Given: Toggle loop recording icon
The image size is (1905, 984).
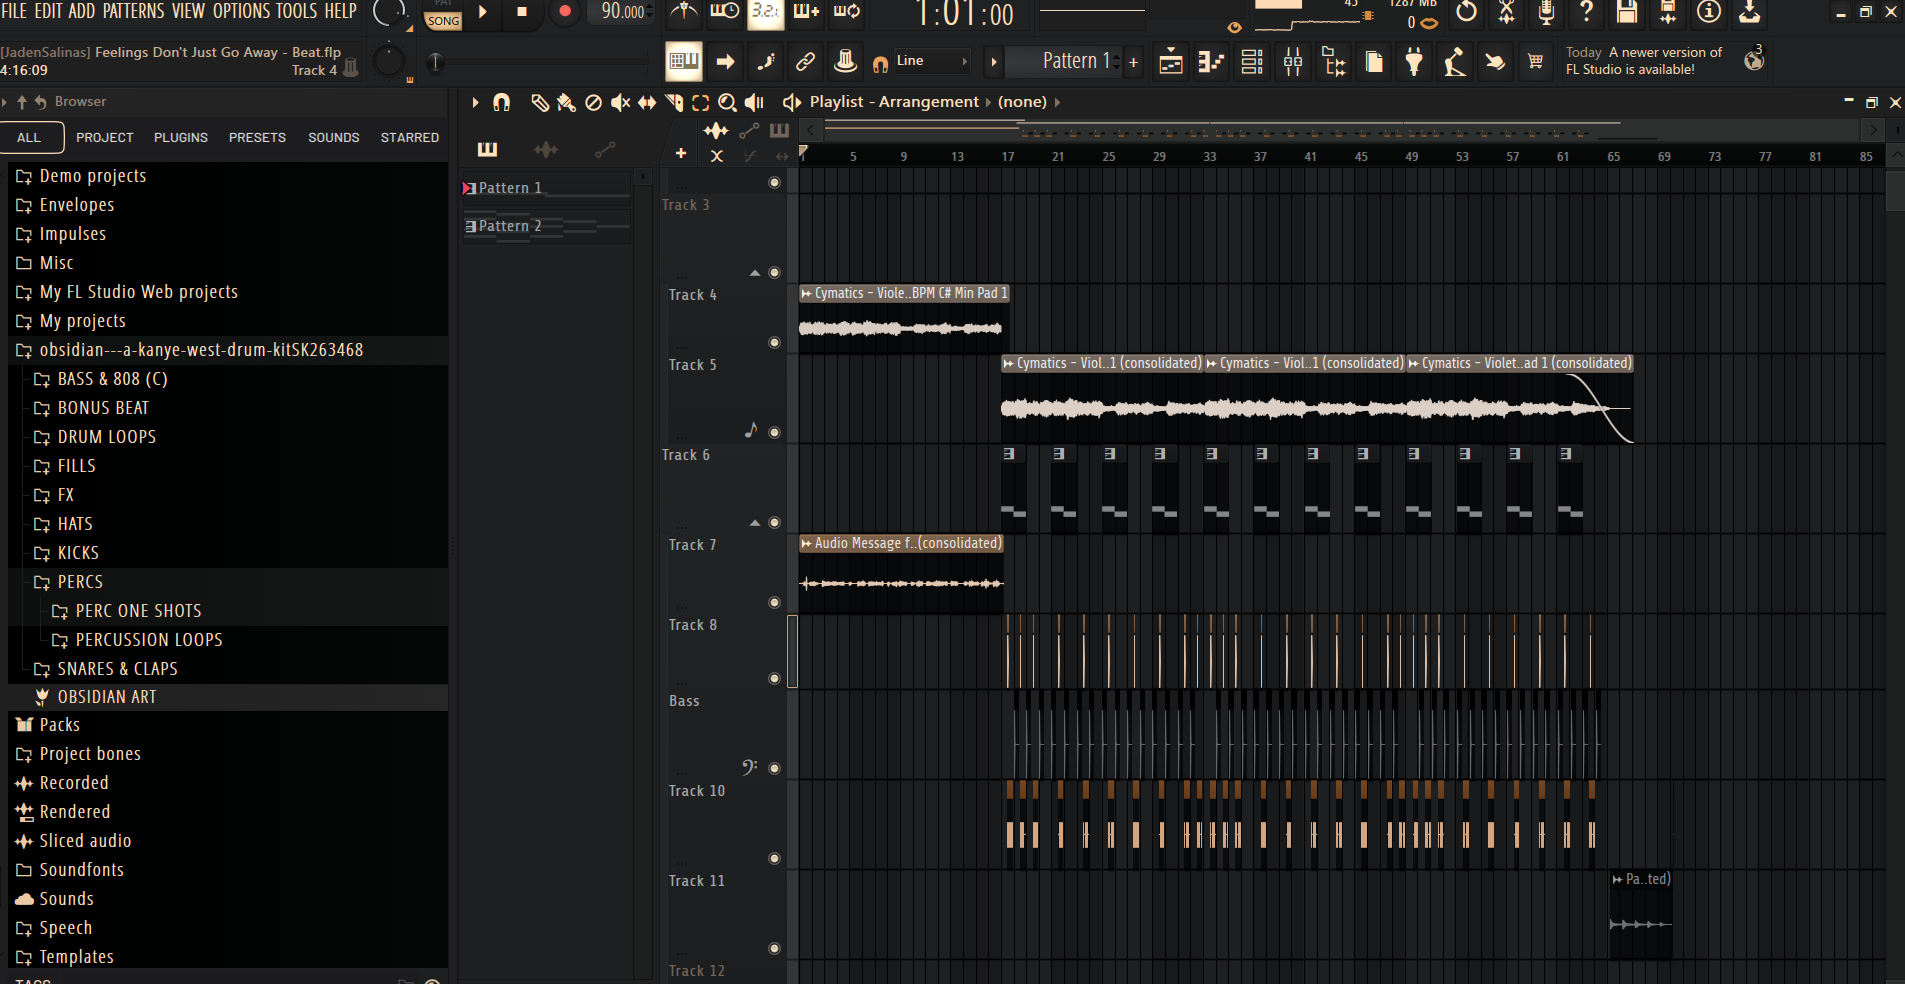Looking at the screenshot, I should coord(847,12).
